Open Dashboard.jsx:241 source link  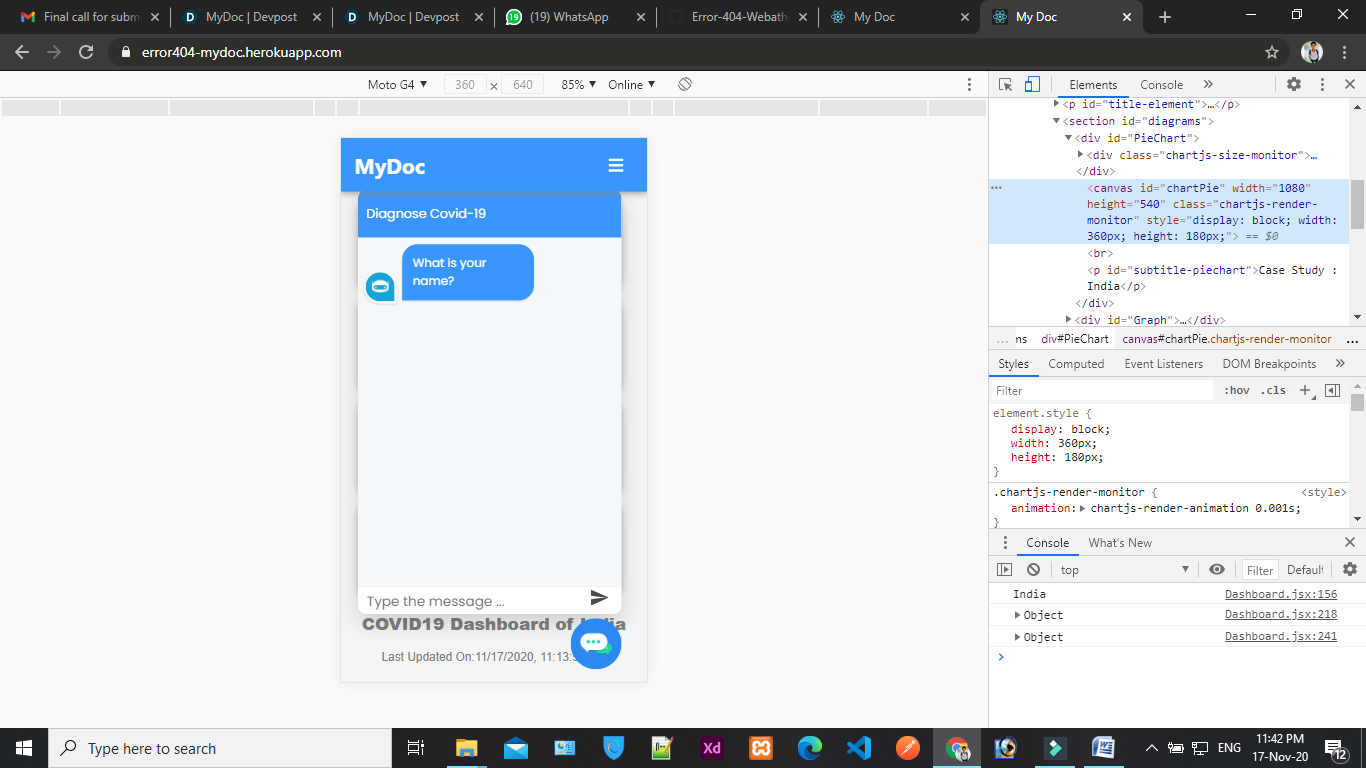tap(1281, 637)
